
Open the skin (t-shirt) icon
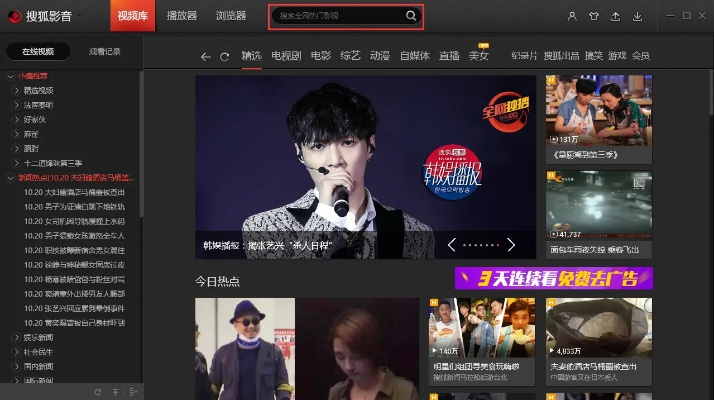(594, 16)
